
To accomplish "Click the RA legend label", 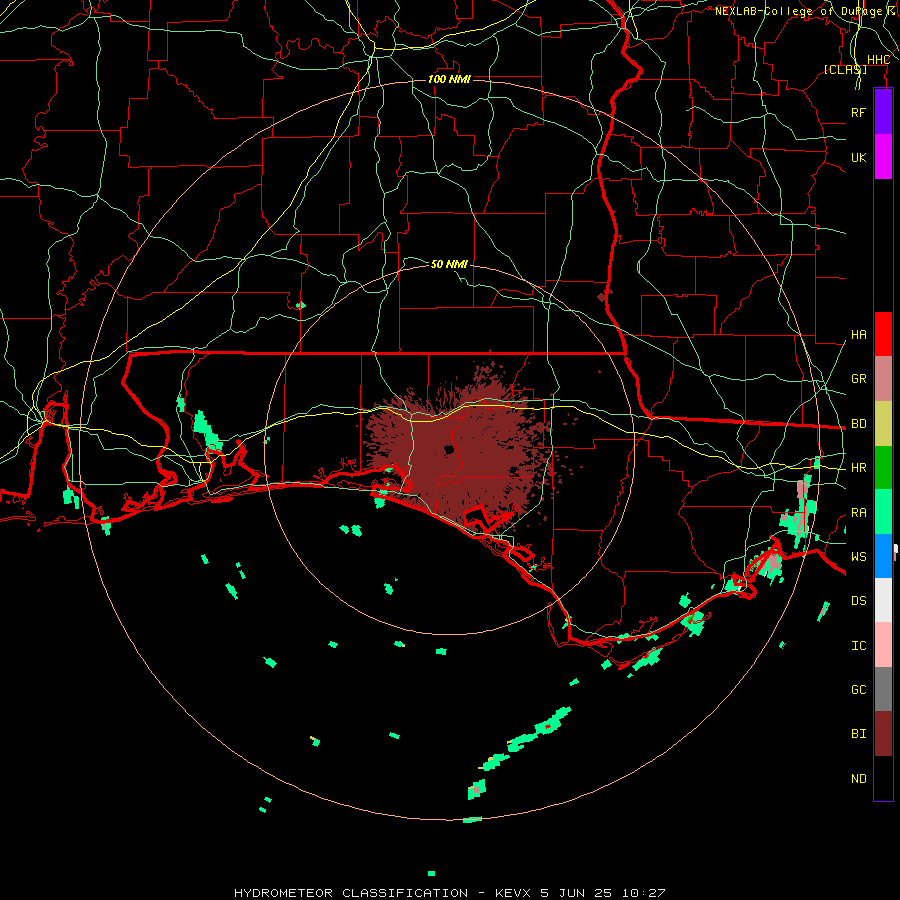I will [858, 513].
